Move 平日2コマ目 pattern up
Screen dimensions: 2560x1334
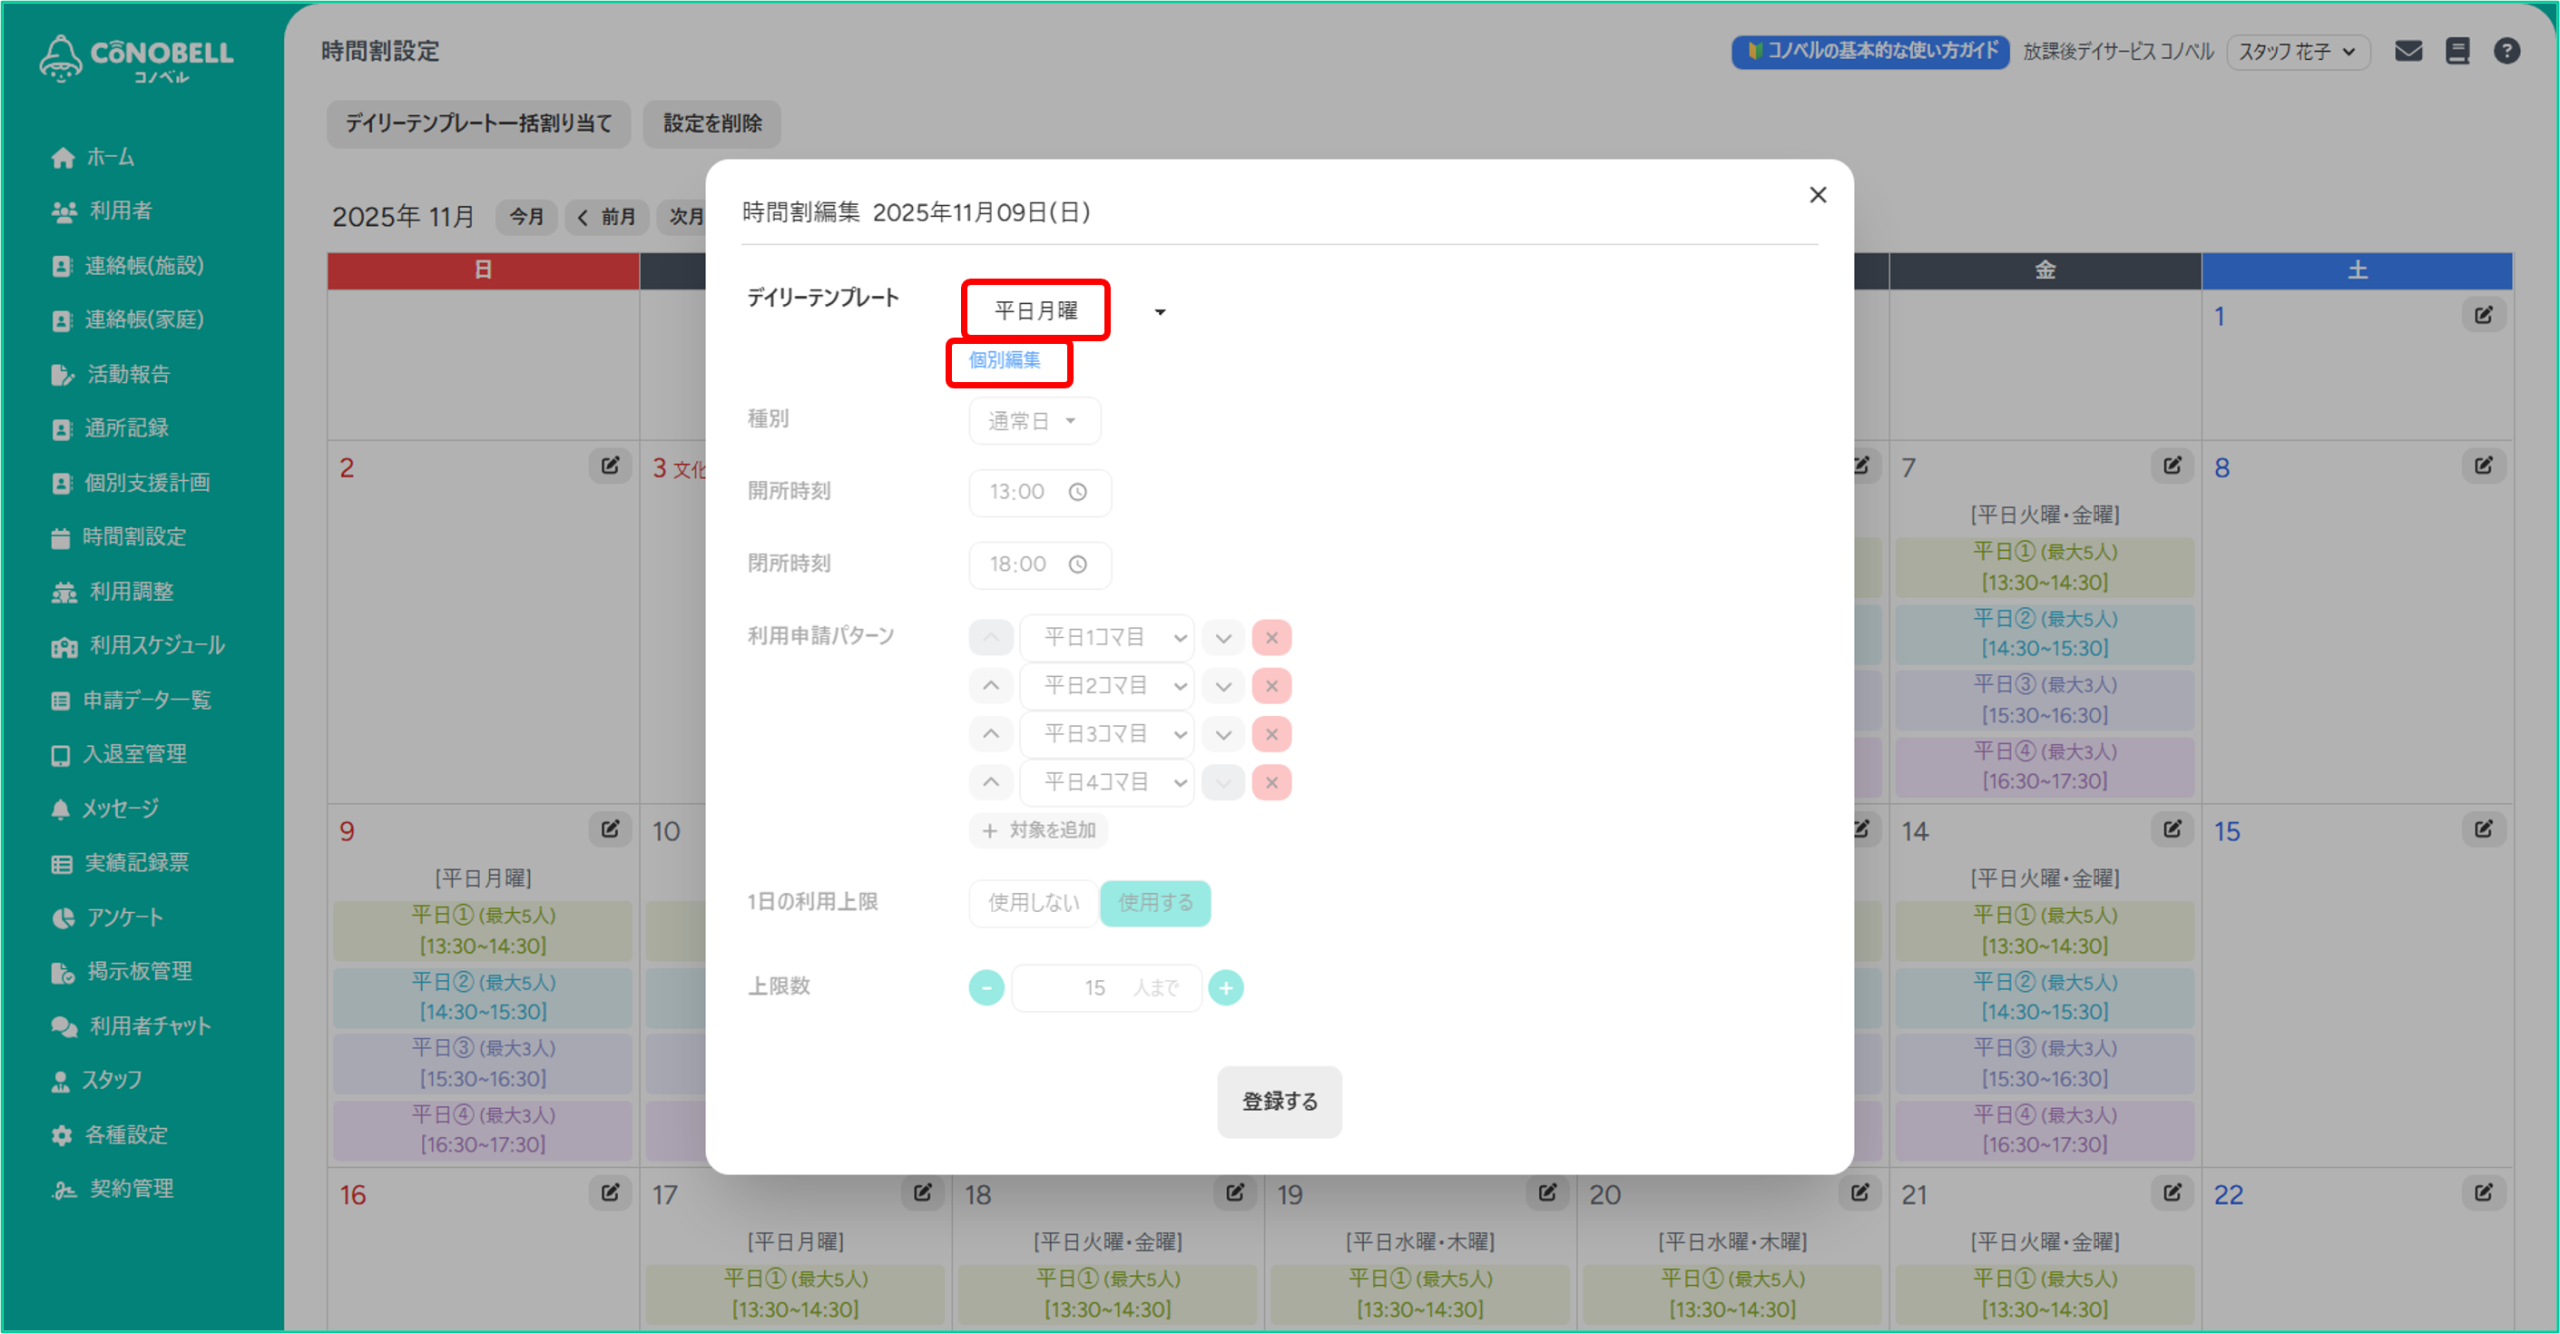pyautogui.click(x=990, y=686)
